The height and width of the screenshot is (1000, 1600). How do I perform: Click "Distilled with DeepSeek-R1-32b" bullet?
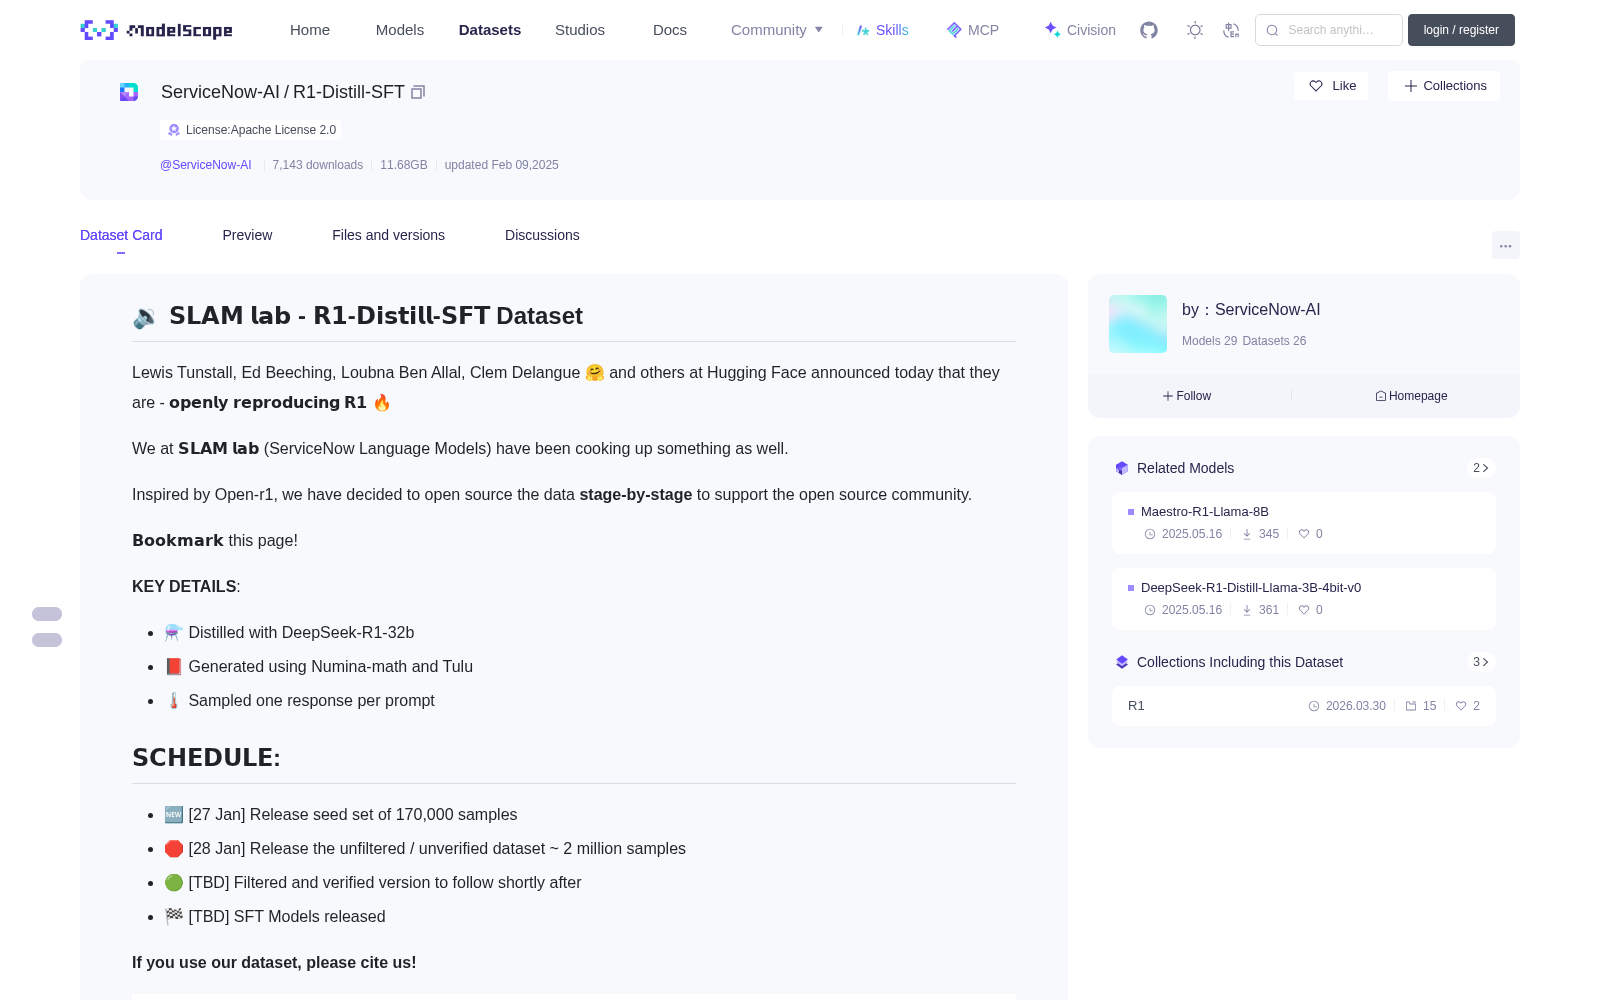point(301,633)
